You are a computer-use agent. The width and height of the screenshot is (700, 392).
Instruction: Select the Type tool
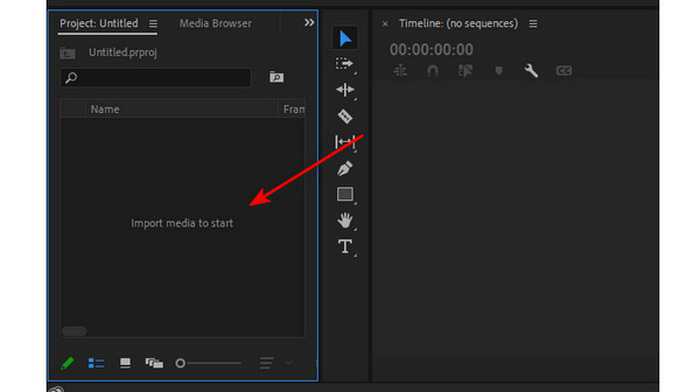pos(345,246)
